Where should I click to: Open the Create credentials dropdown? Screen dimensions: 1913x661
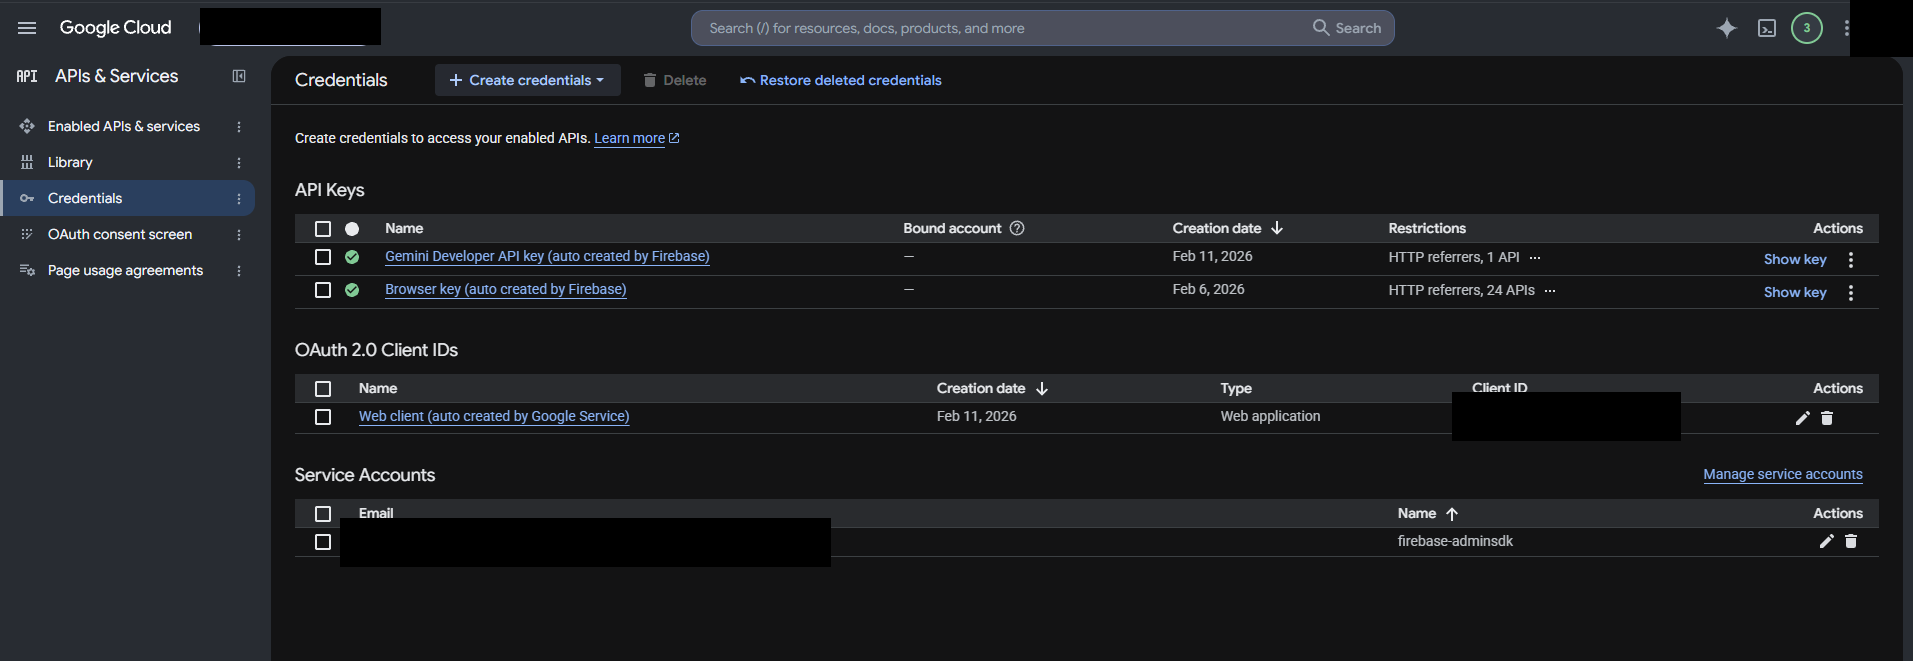(x=527, y=80)
